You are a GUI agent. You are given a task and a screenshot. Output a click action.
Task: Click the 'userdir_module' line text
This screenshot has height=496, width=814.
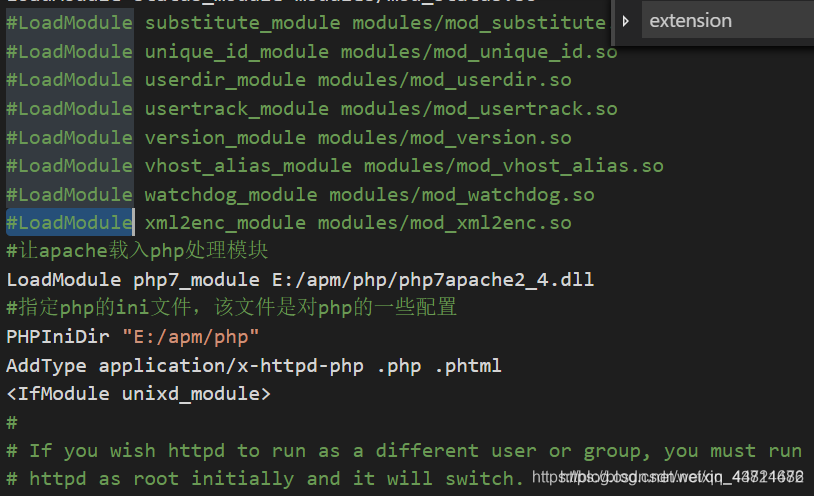pyautogui.click(x=225, y=81)
